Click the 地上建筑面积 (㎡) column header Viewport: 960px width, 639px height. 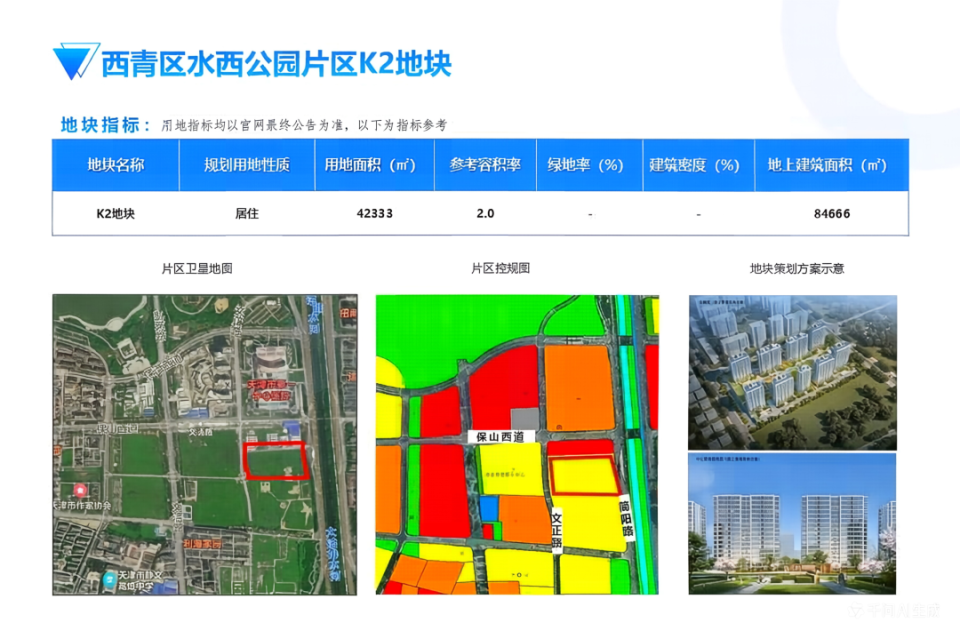(831, 165)
